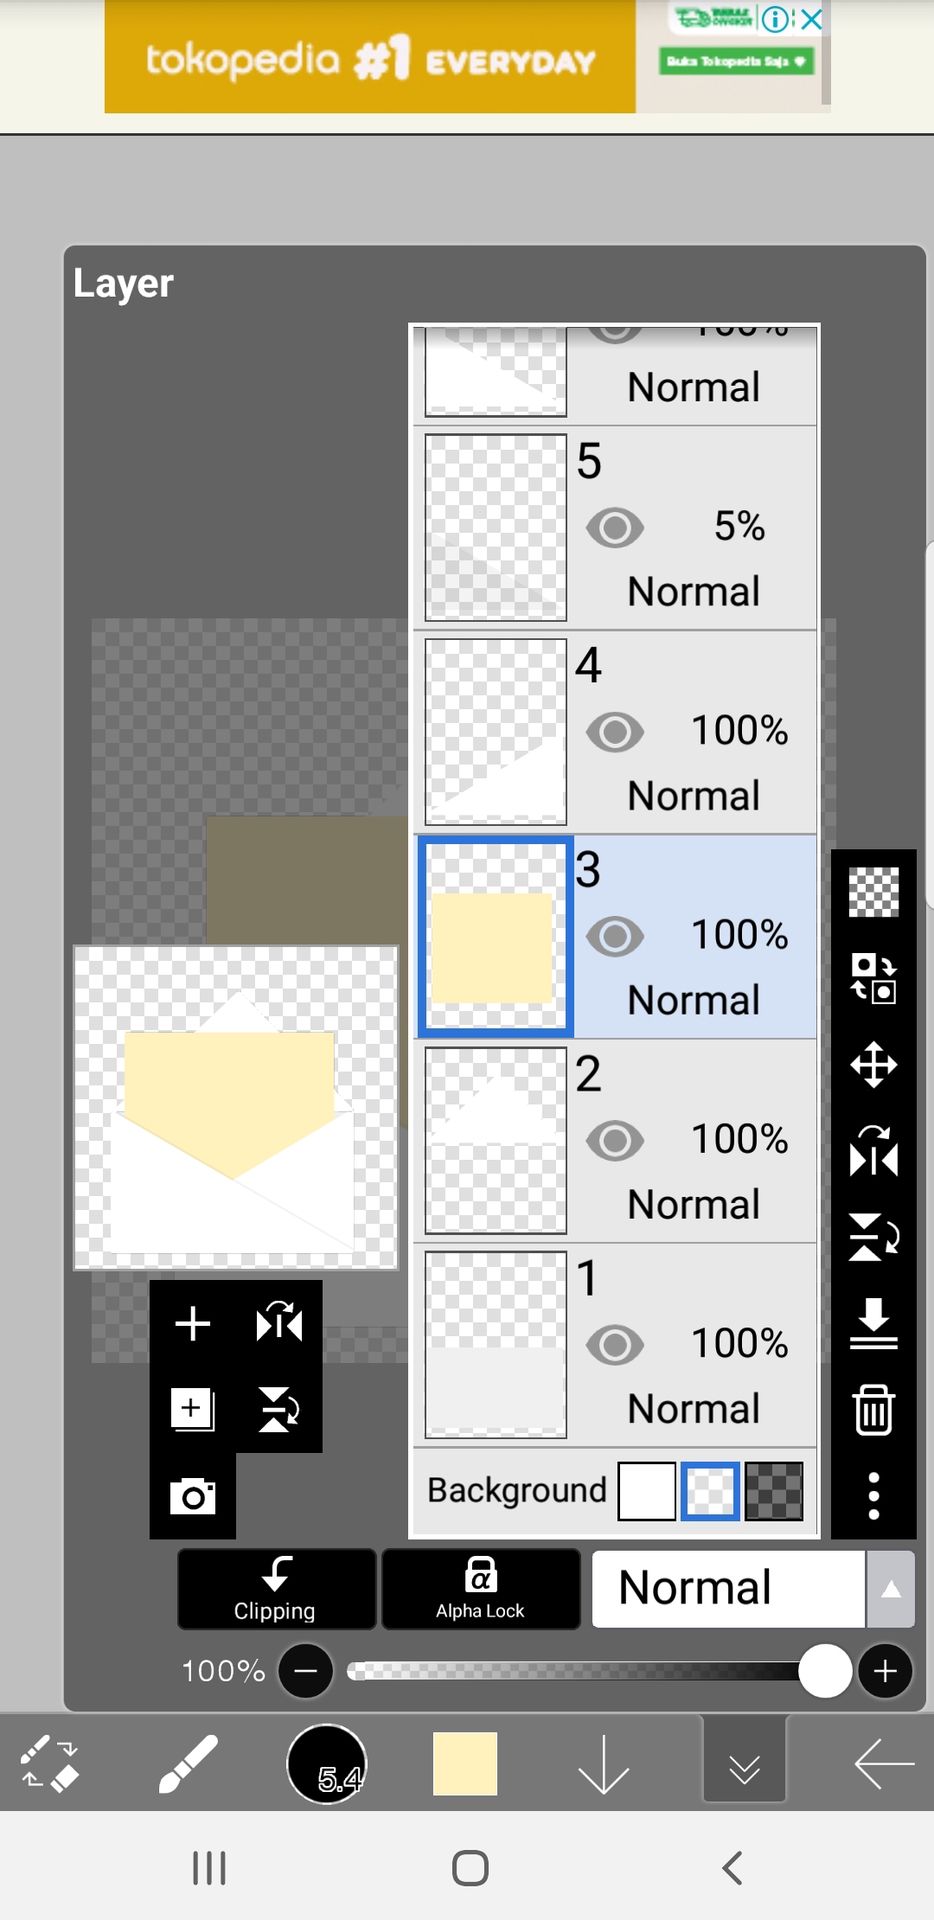
Task: Tap the merge down arrow icon
Action: pyautogui.click(x=873, y=1323)
